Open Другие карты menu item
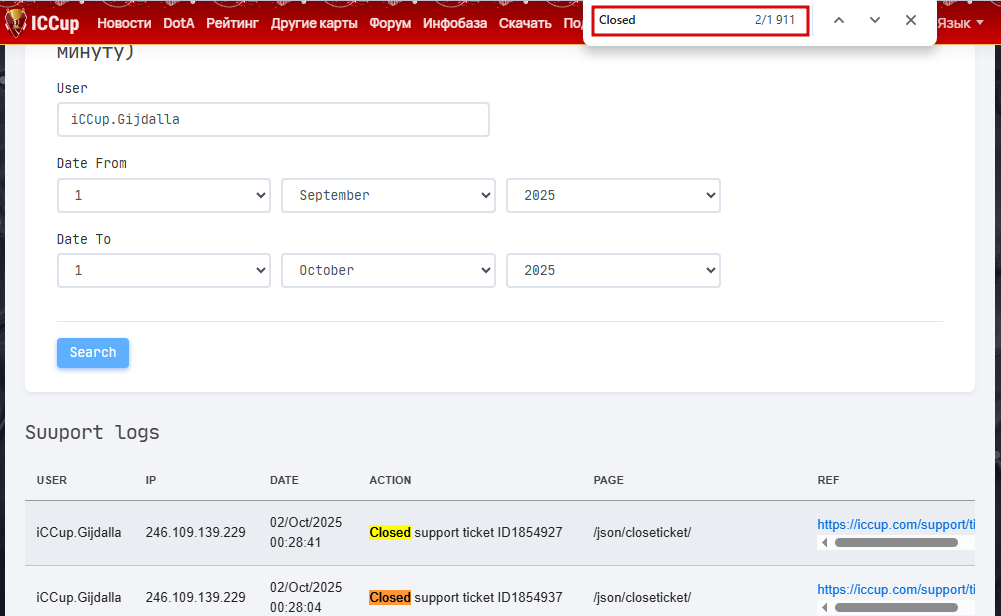 pos(314,23)
